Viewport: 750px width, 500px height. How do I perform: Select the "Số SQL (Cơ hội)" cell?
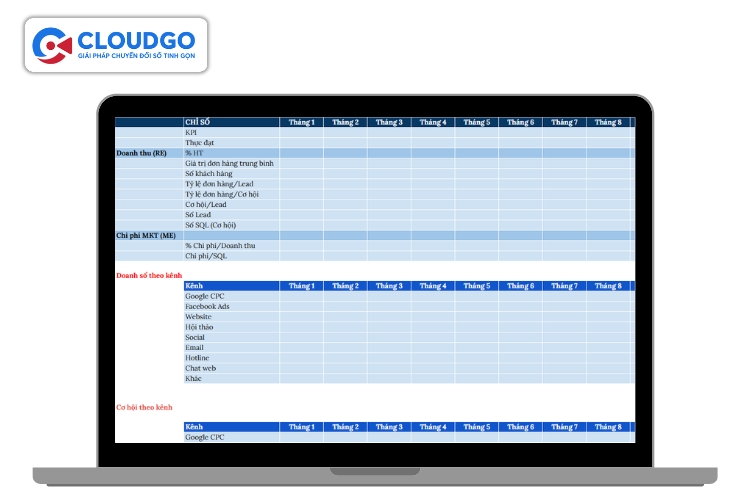point(211,225)
